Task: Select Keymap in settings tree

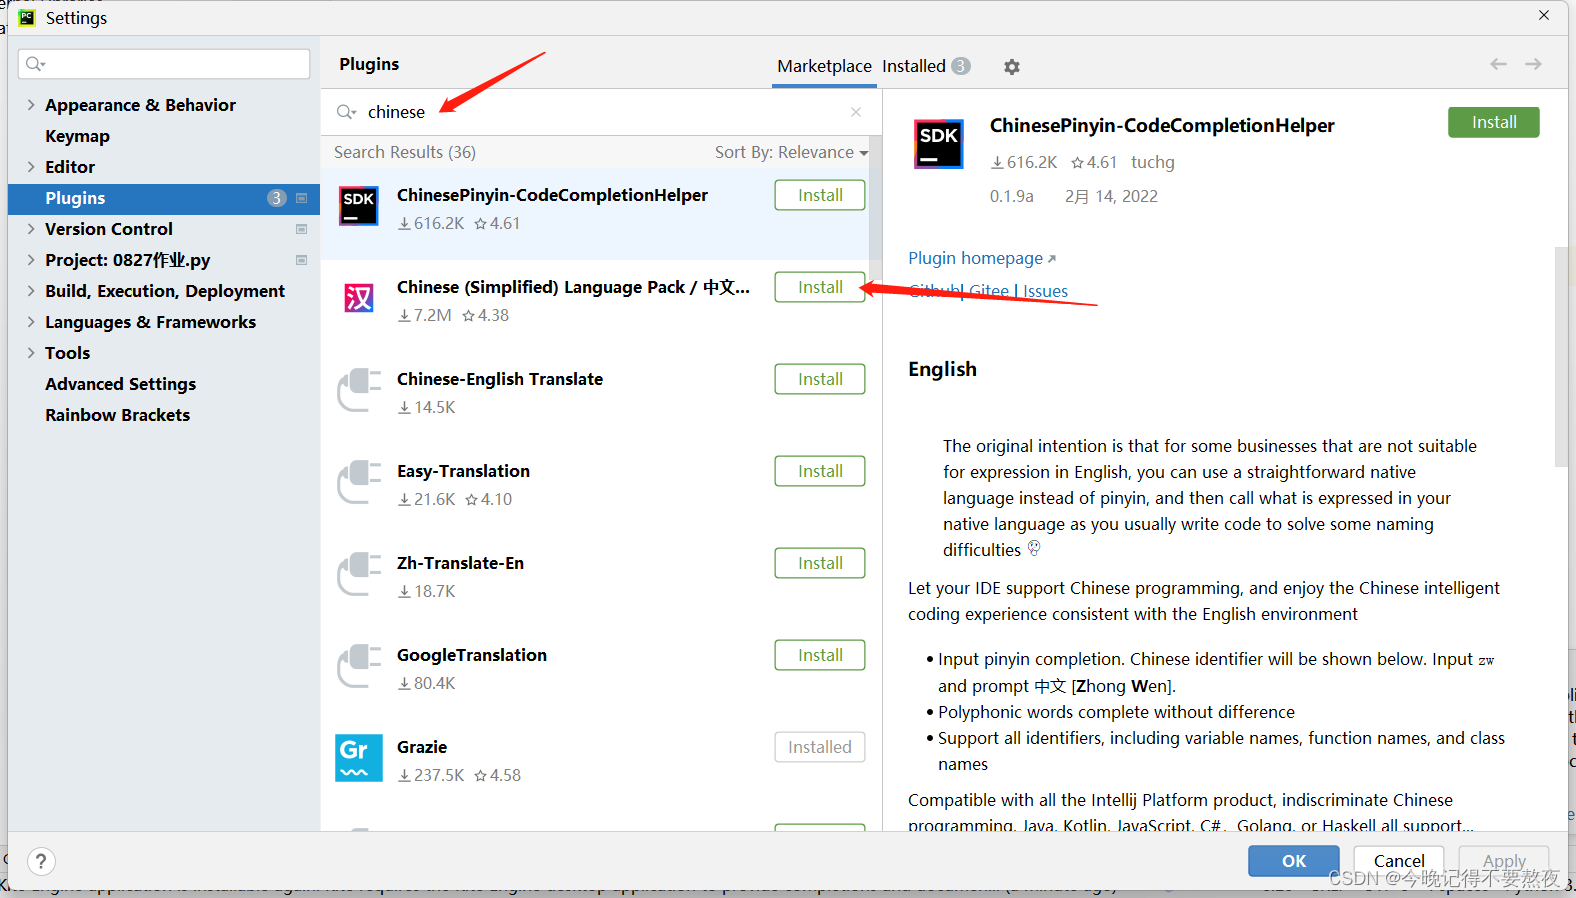Action: tap(77, 136)
